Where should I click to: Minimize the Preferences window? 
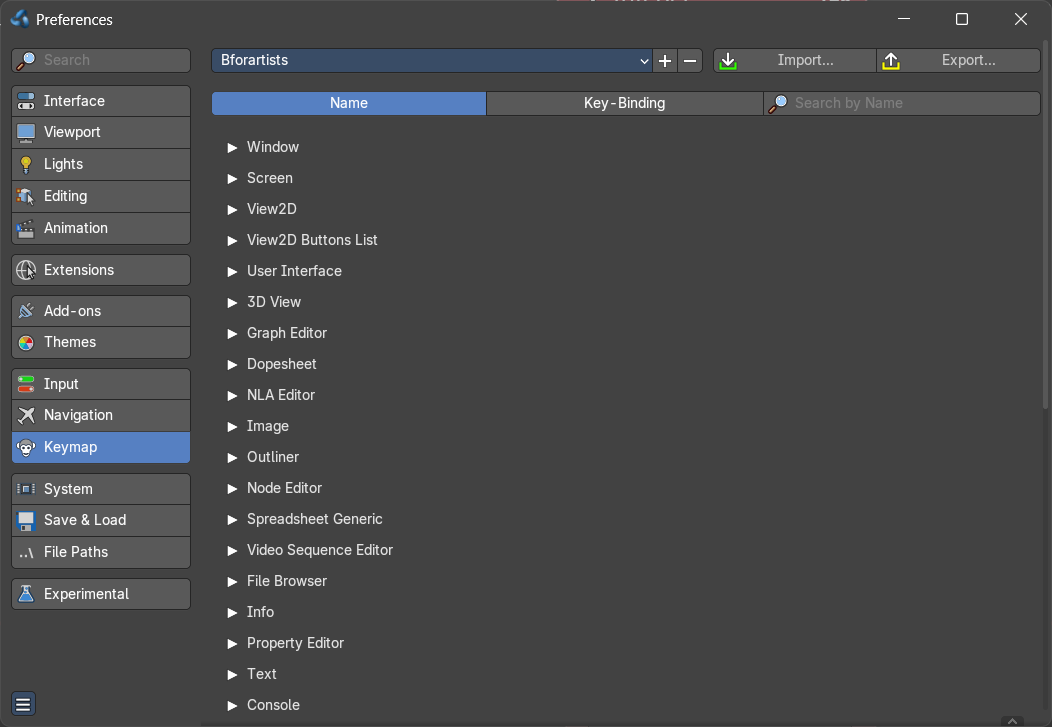[x=904, y=19]
